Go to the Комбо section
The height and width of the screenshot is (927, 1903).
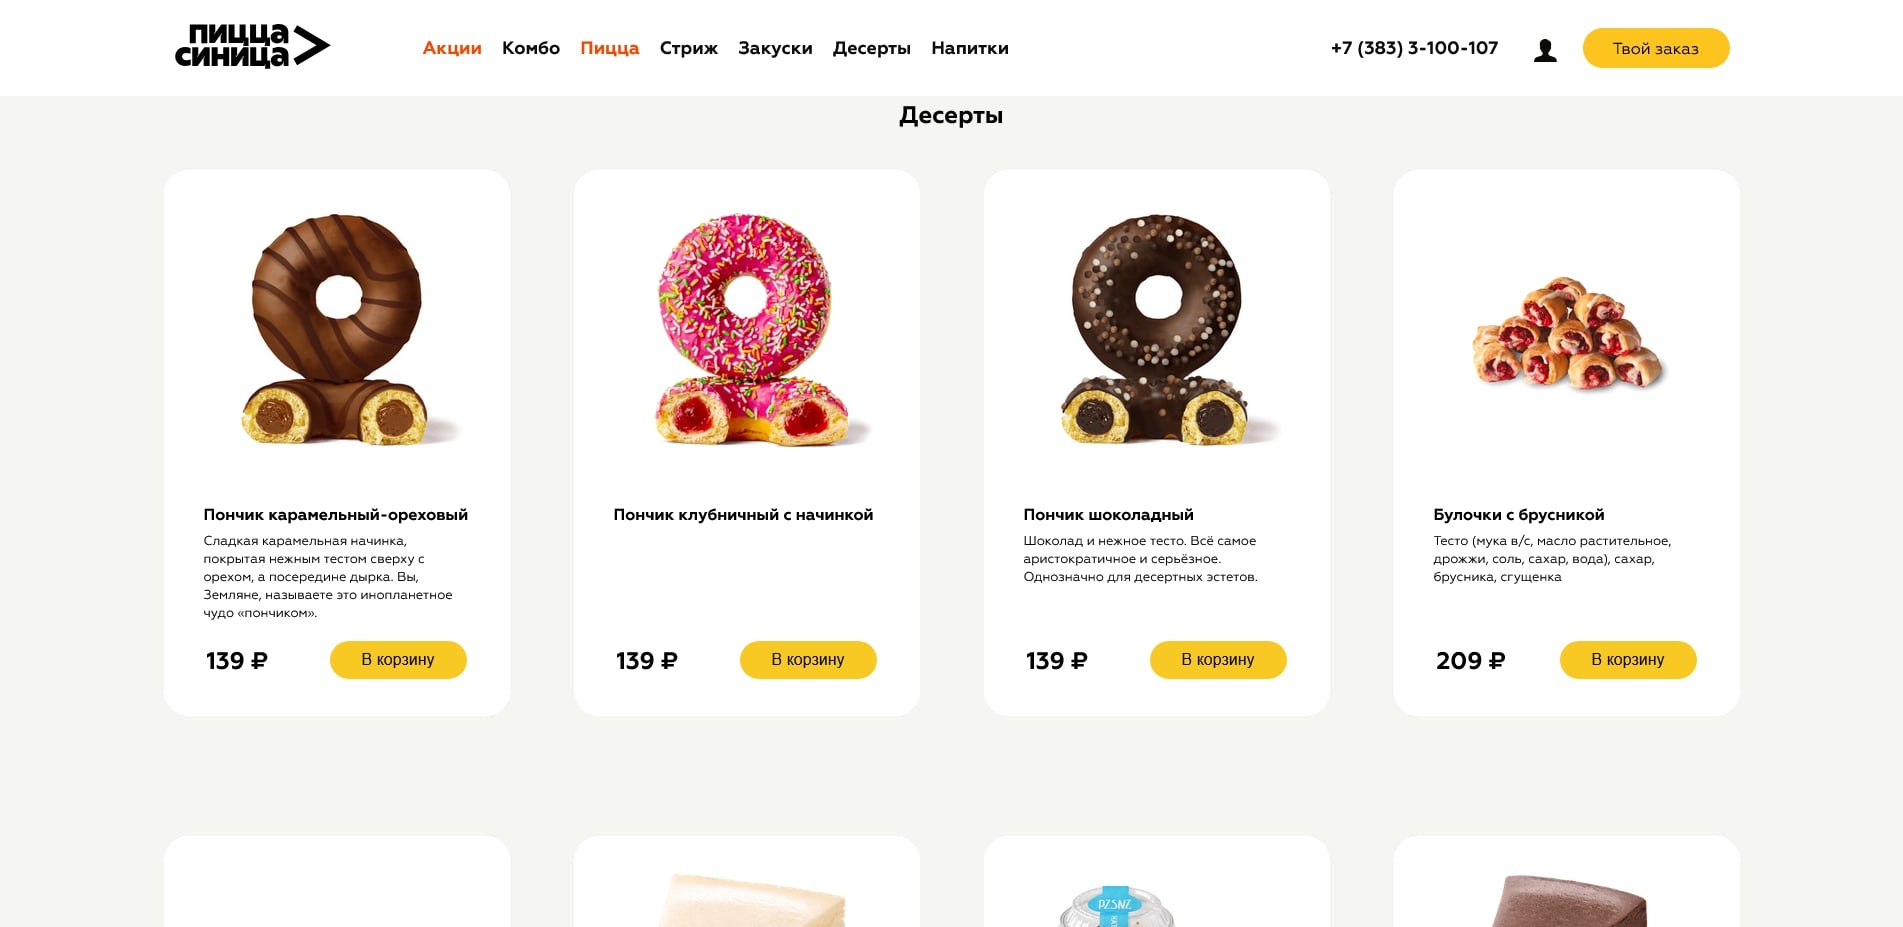click(x=531, y=48)
